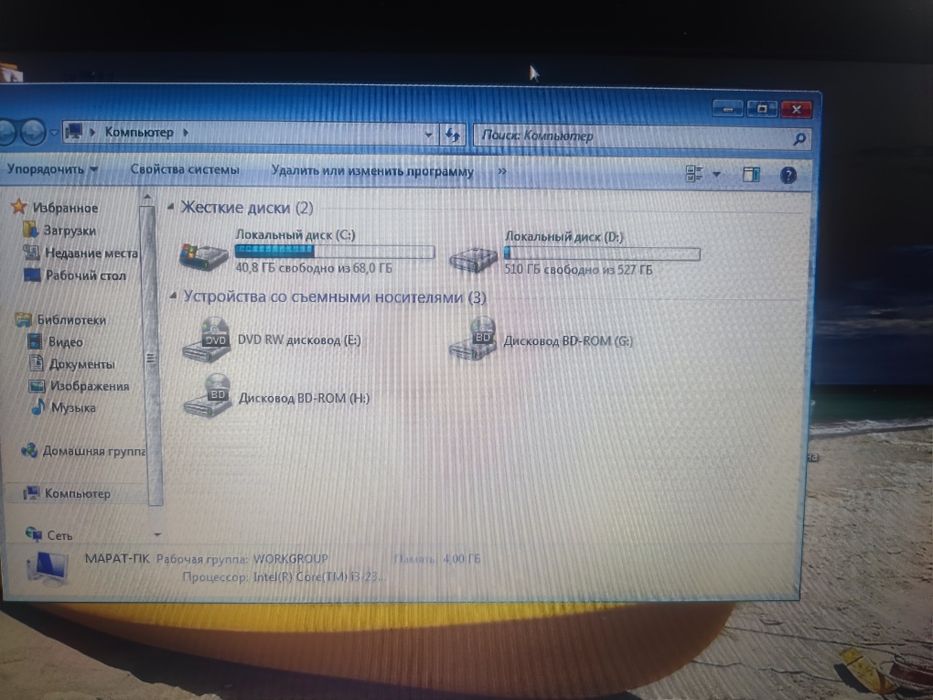Select Домашняя группа in the sidebar
Viewport: 933px width, 700px height.
(x=93, y=451)
